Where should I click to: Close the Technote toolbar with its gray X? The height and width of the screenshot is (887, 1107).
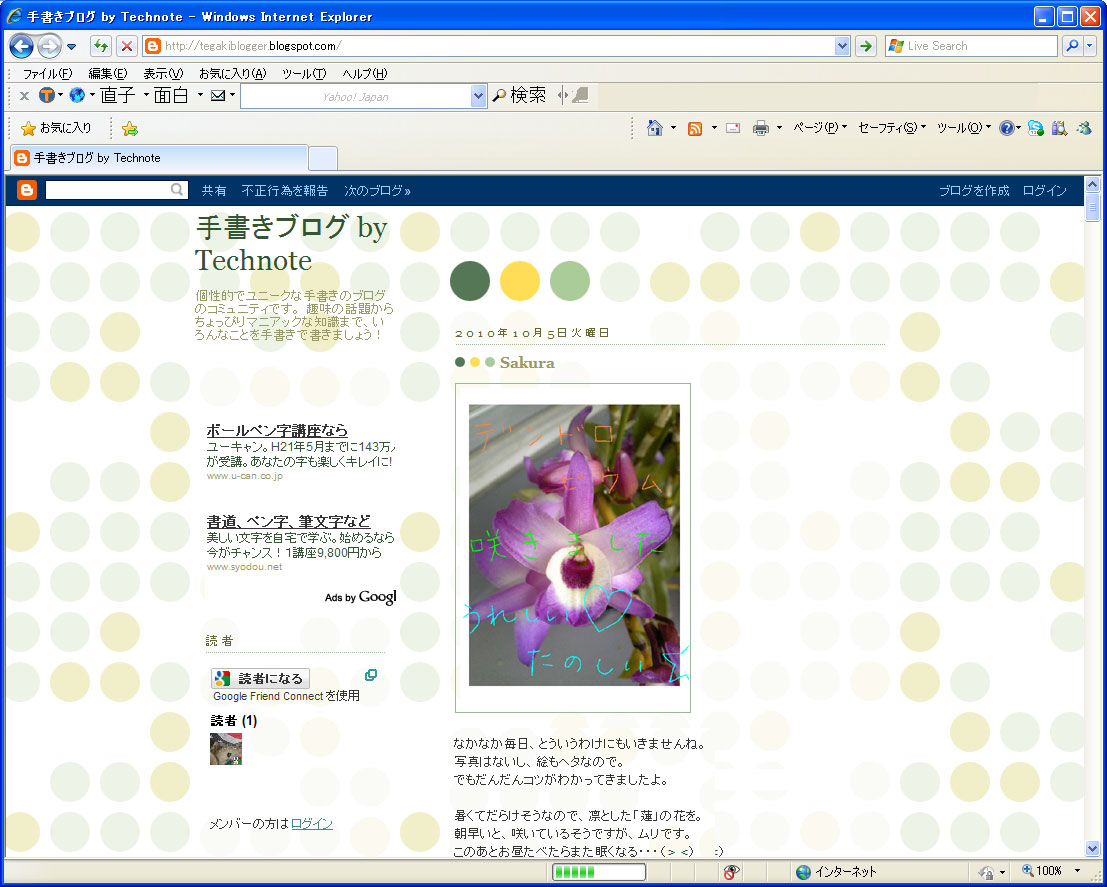(x=24, y=96)
